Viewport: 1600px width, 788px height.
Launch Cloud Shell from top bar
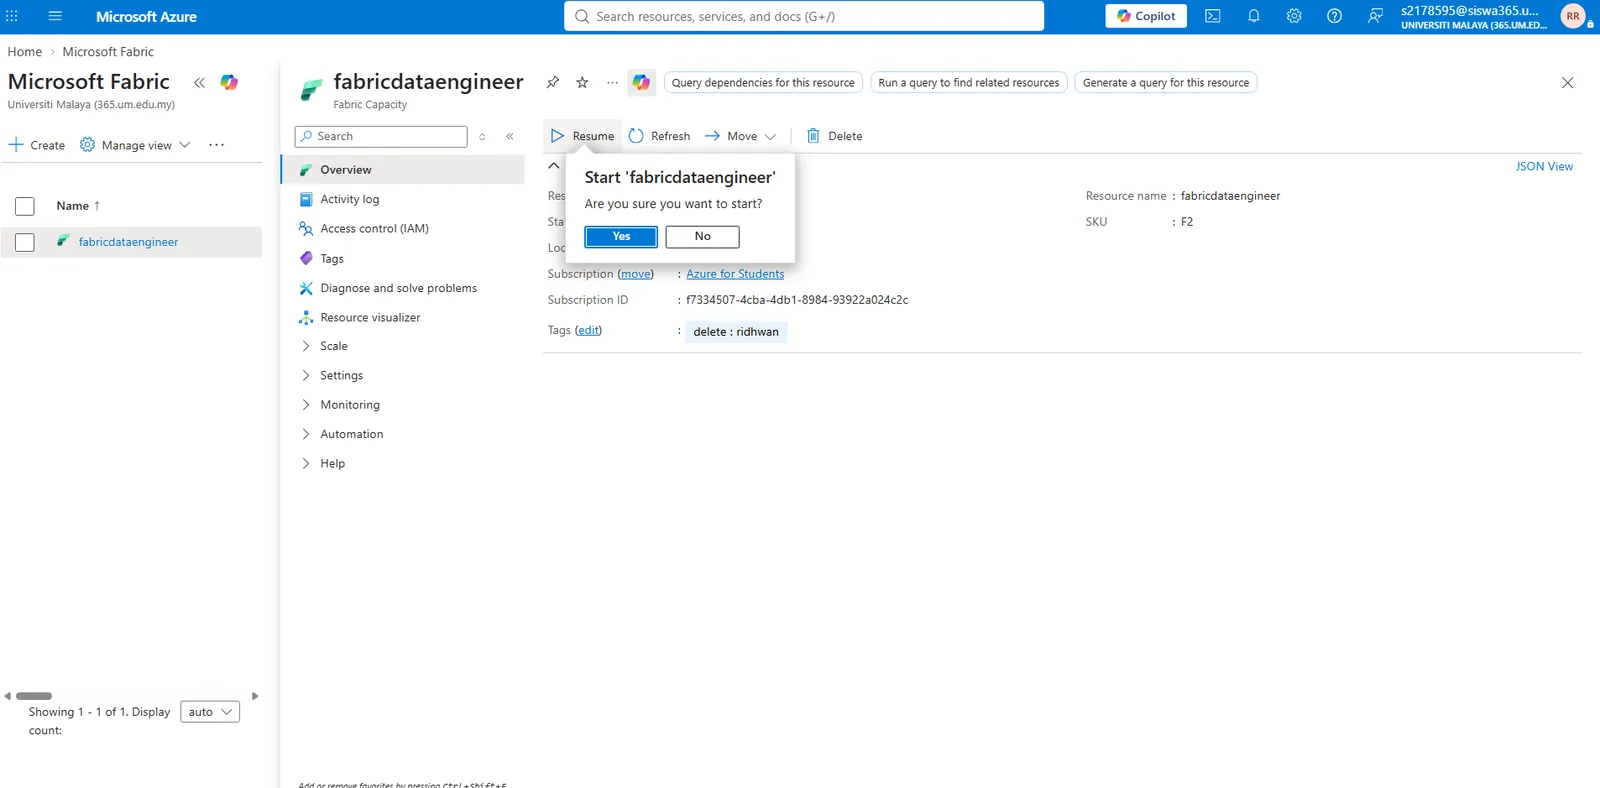(x=1213, y=16)
